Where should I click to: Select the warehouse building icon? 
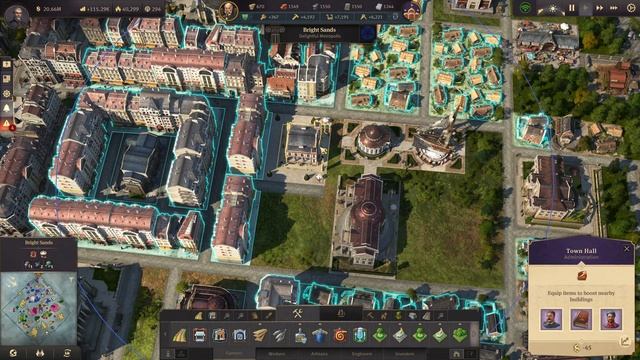tap(220, 336)
